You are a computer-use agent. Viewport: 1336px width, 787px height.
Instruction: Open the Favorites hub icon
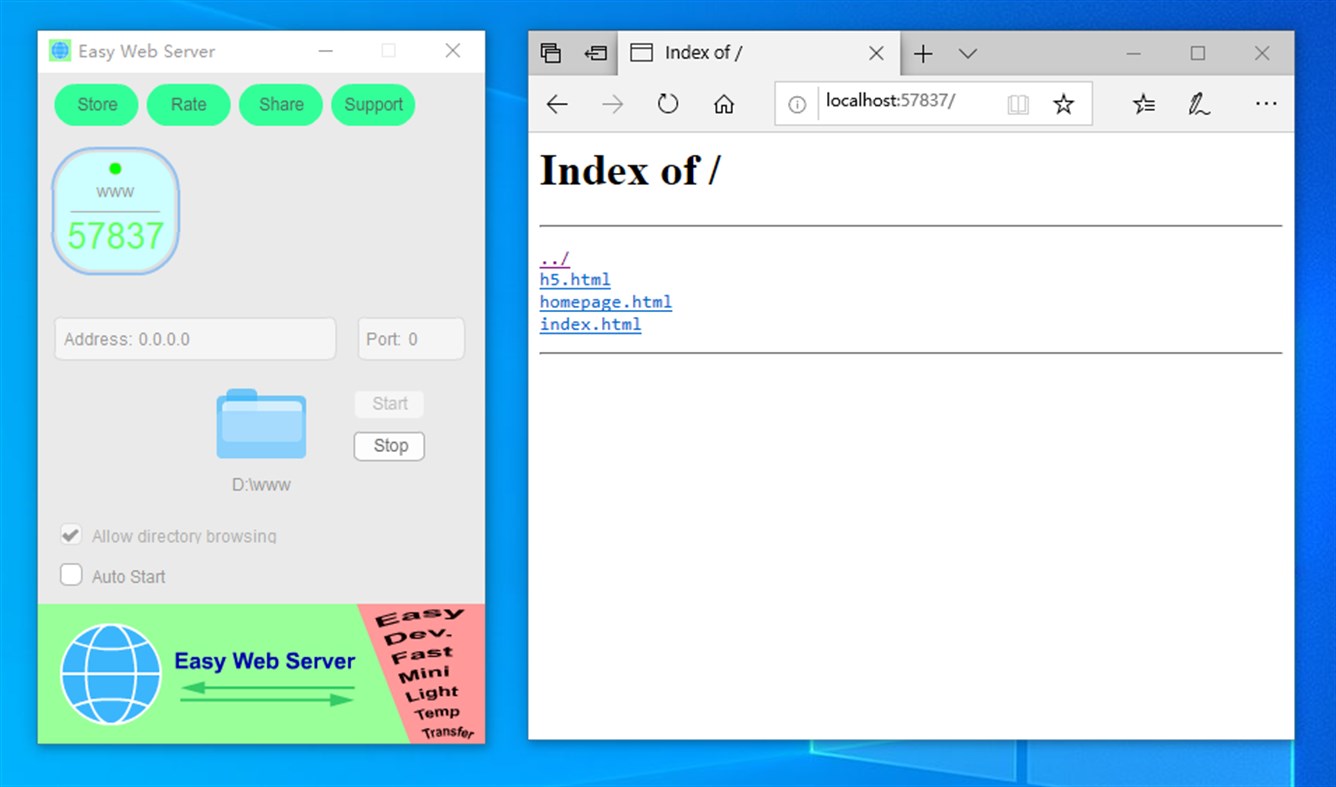[x=1143, y=103]
